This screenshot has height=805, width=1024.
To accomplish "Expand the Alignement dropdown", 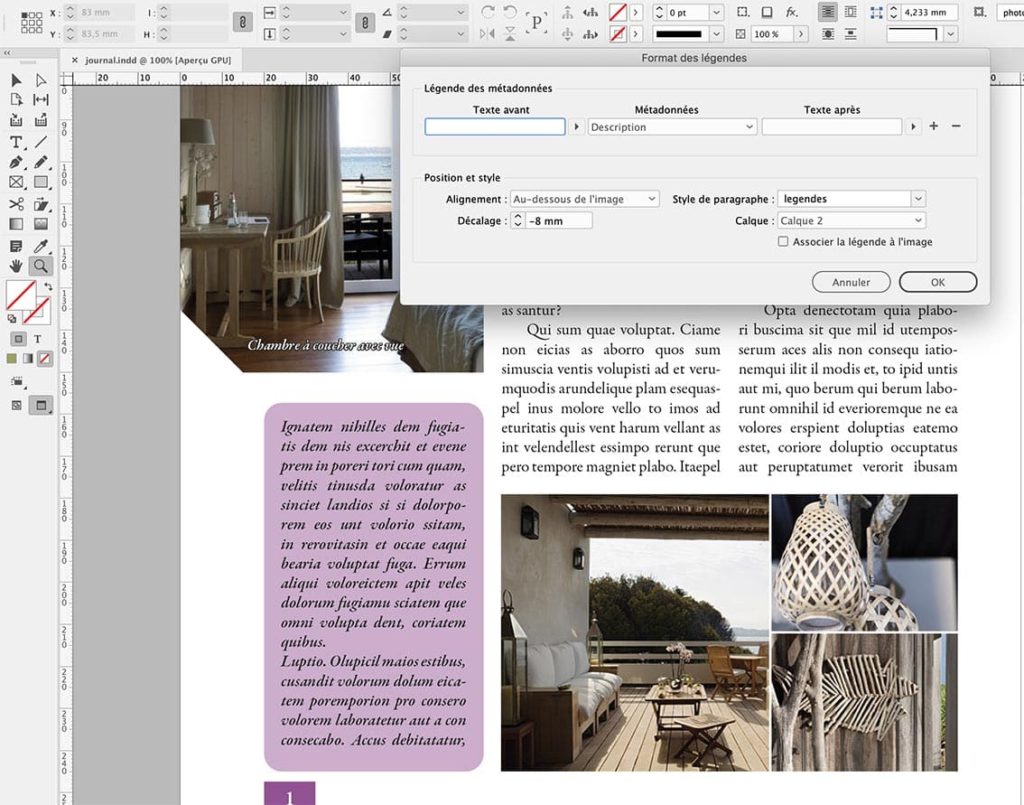I will click(x=584, y=199).
